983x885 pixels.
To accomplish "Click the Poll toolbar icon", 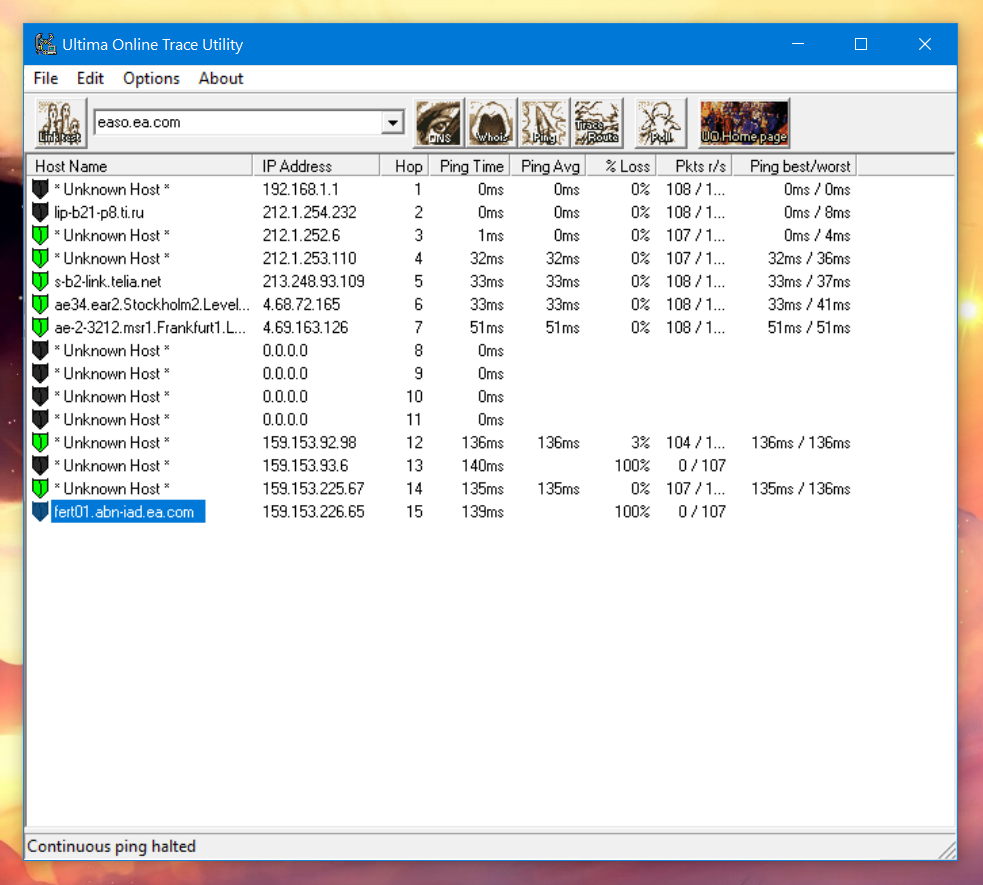I will pos(661,123).
